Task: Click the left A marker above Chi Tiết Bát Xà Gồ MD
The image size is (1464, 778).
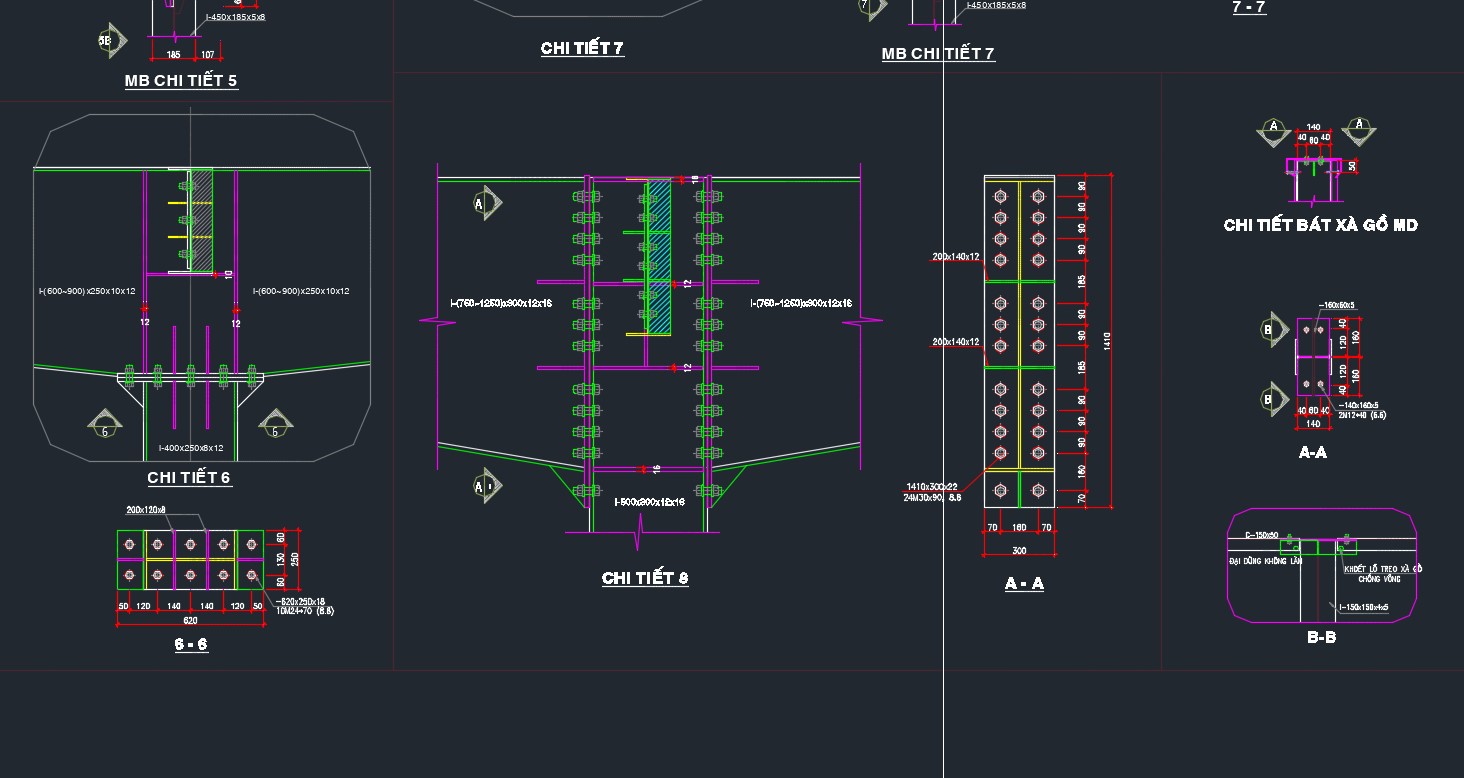Action: (1273, 129)
